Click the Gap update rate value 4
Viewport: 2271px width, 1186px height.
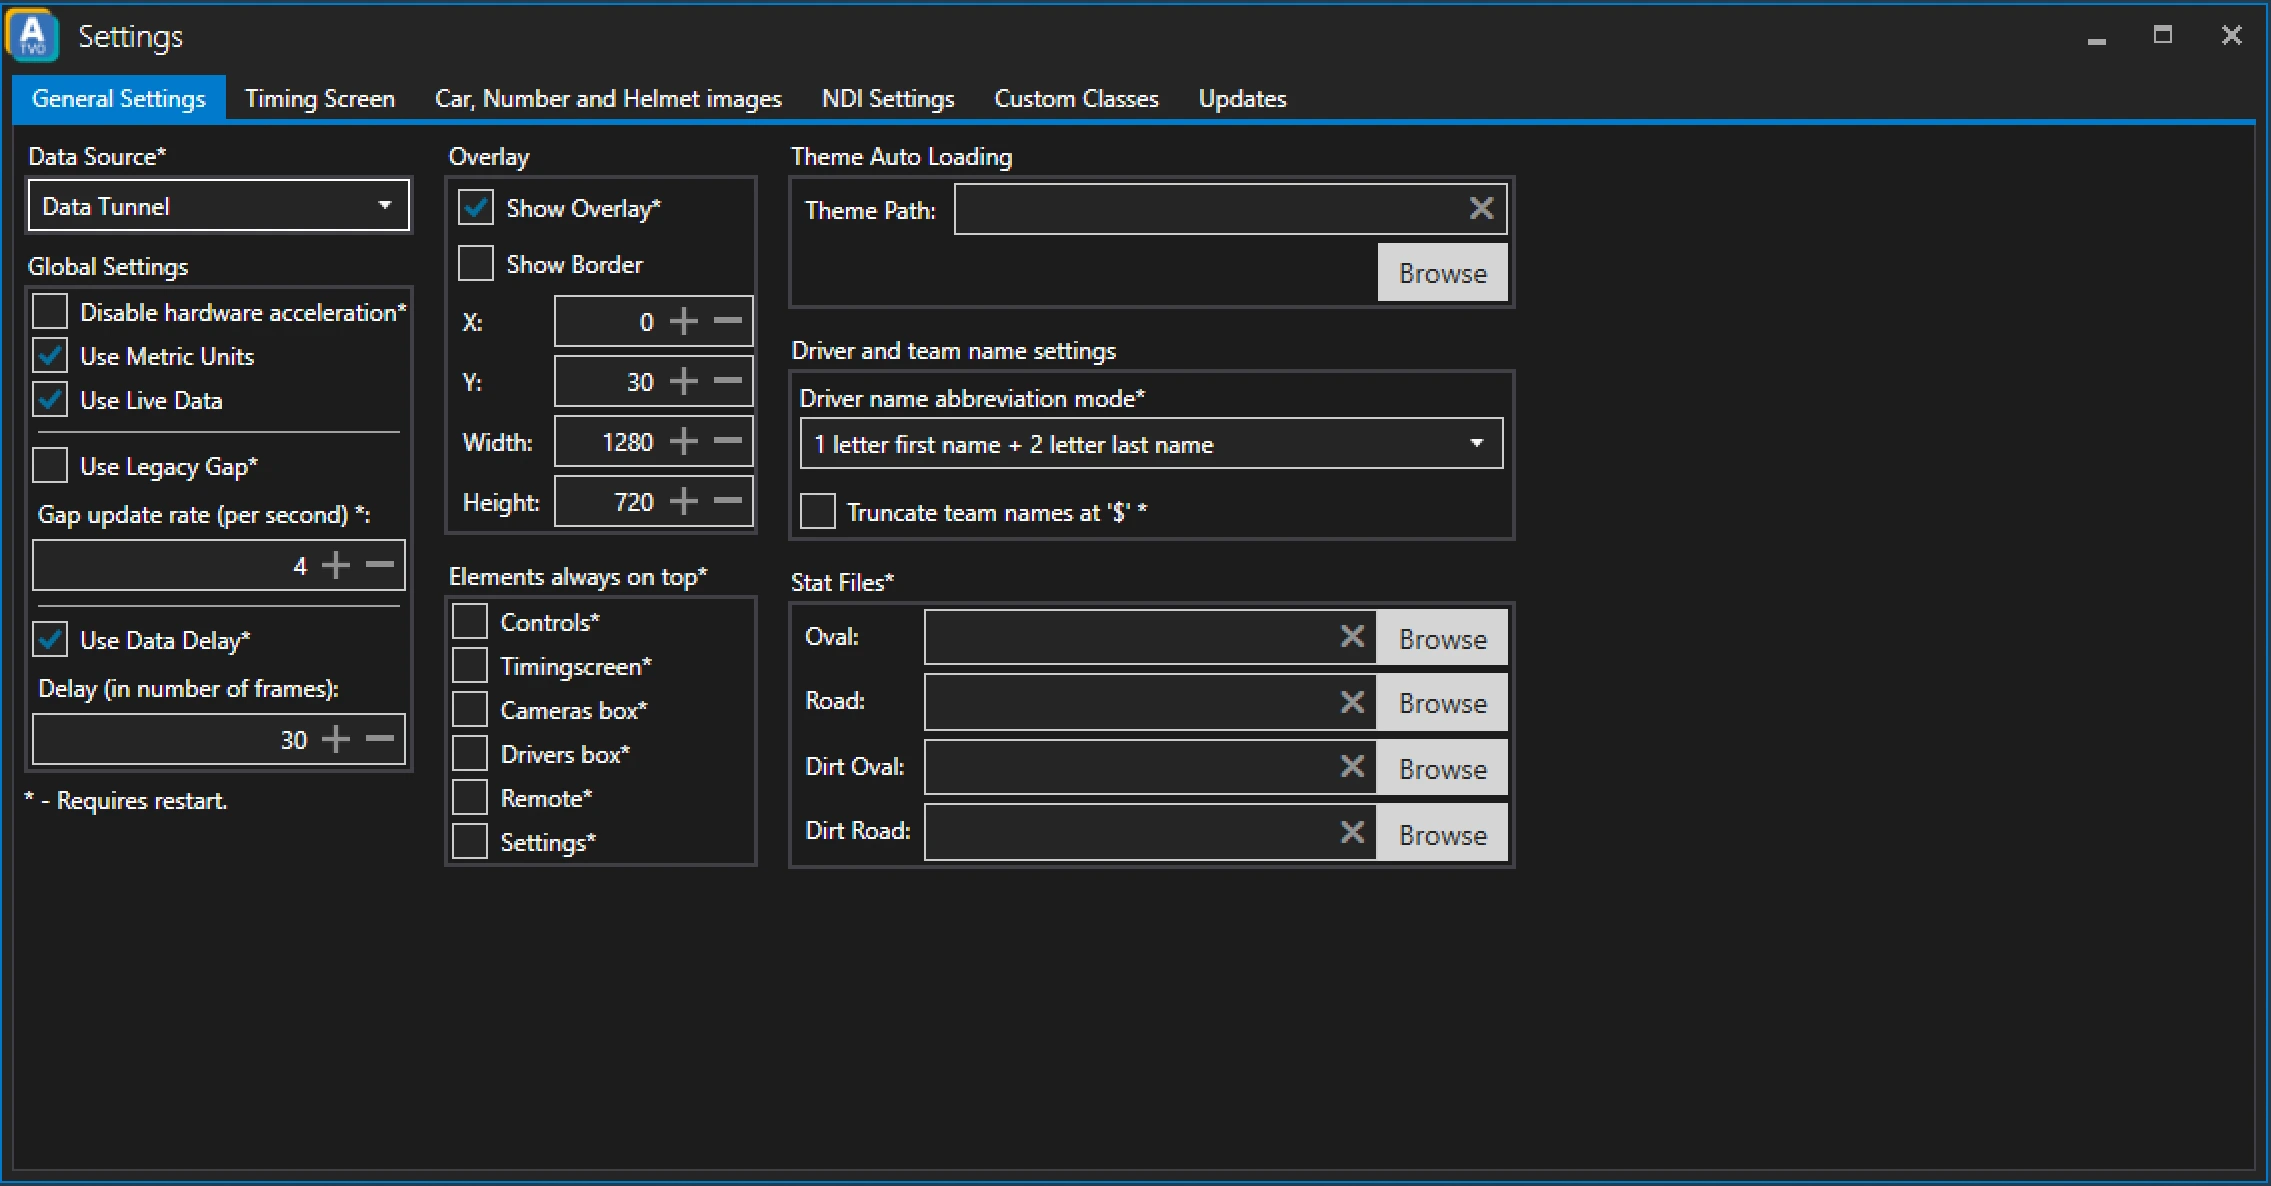299,566
